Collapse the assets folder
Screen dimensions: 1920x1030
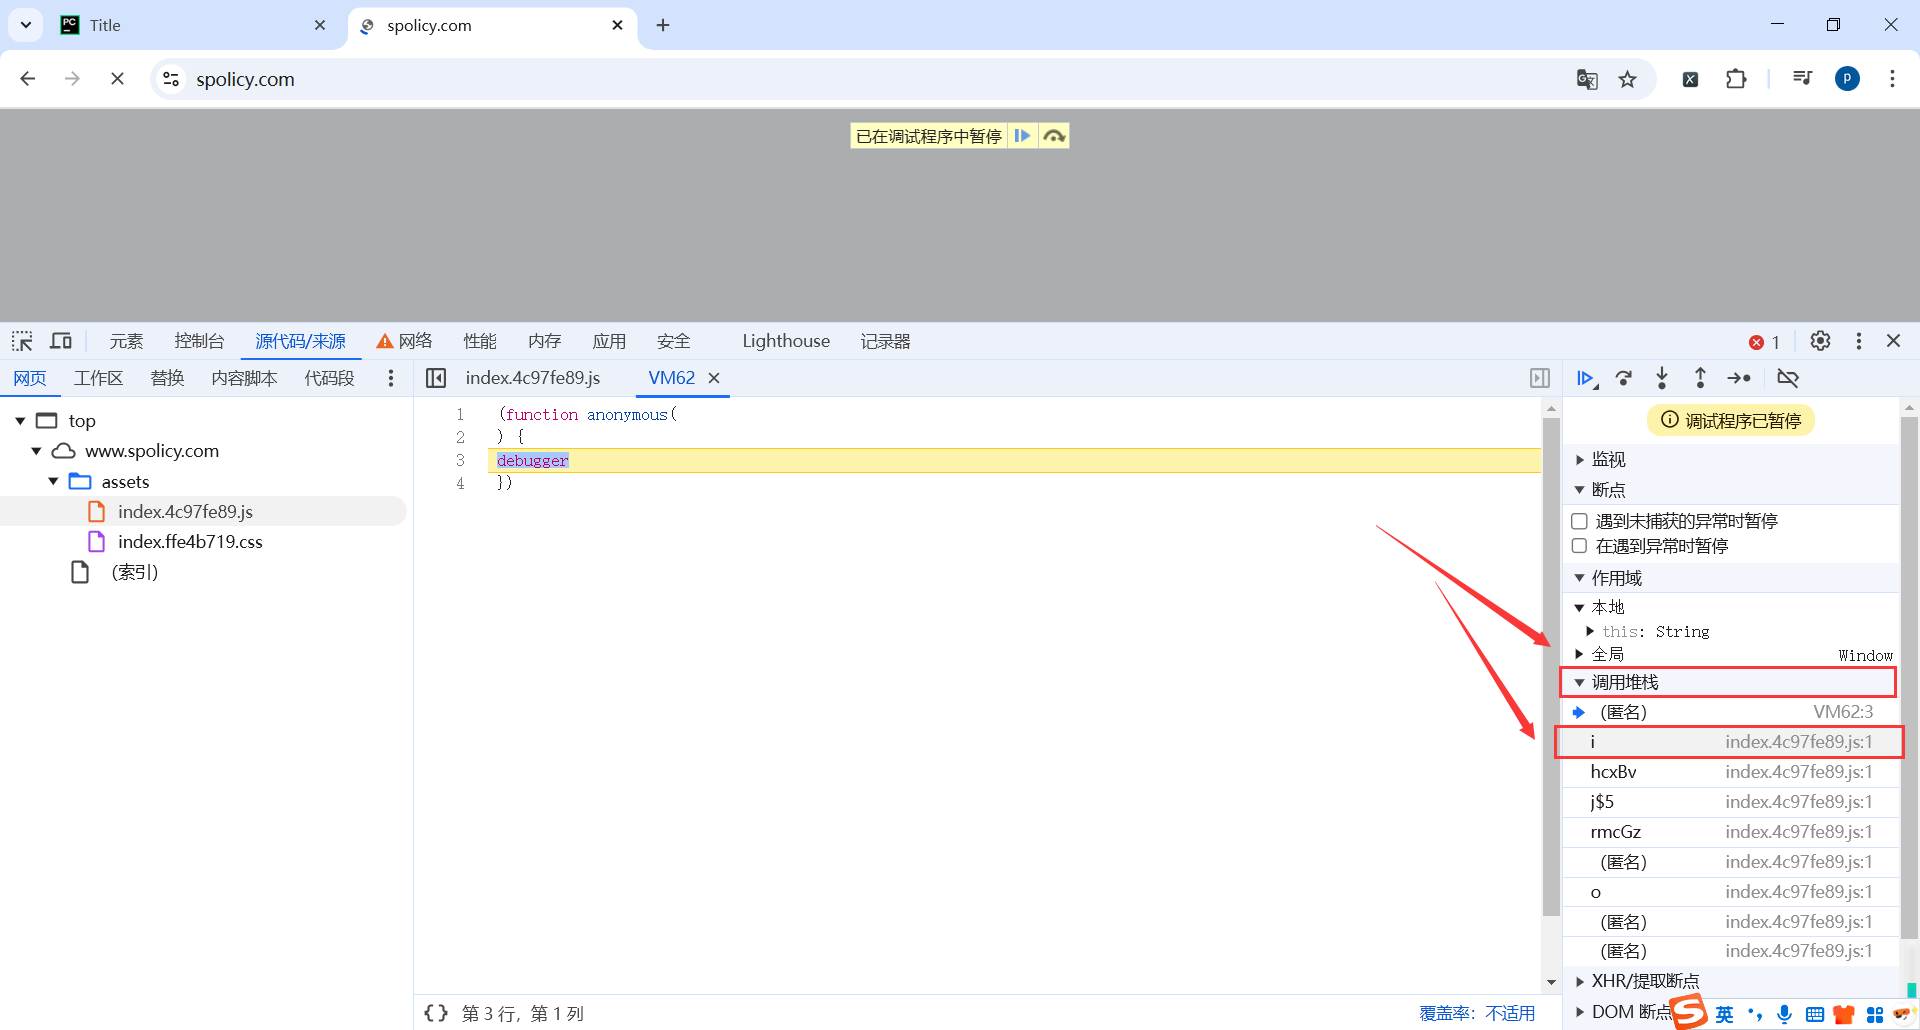(x=54, y=482)
